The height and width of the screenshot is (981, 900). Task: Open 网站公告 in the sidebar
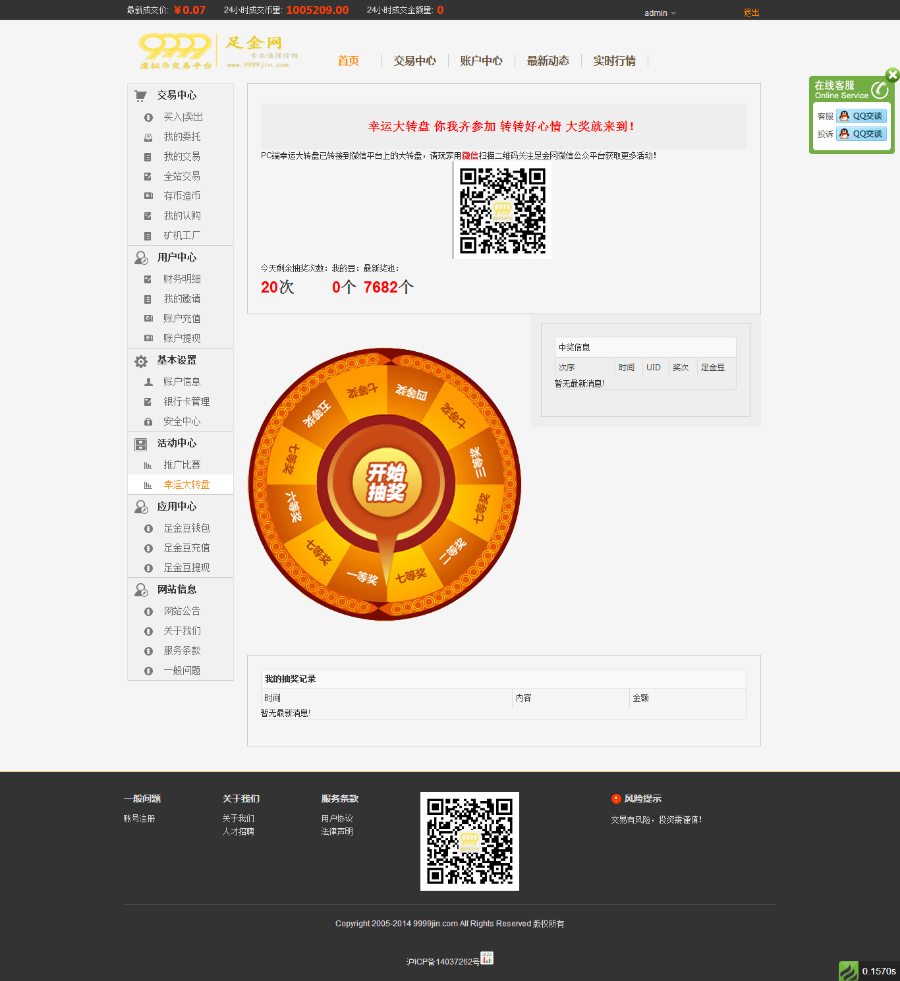(182, 611)
